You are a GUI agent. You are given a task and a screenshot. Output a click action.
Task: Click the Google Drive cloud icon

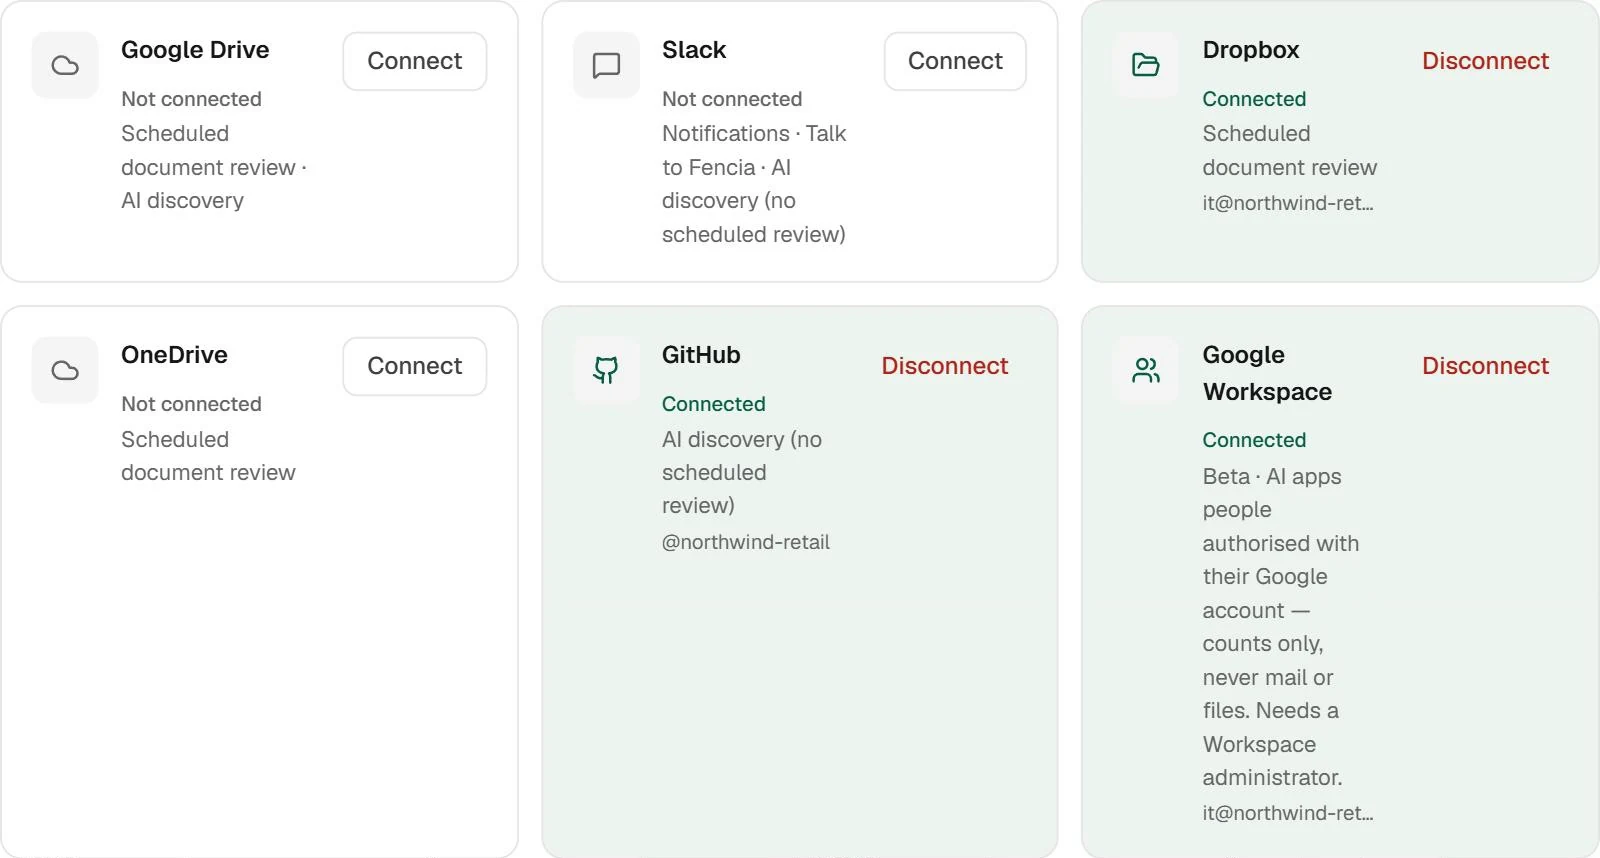coord(65,65)
